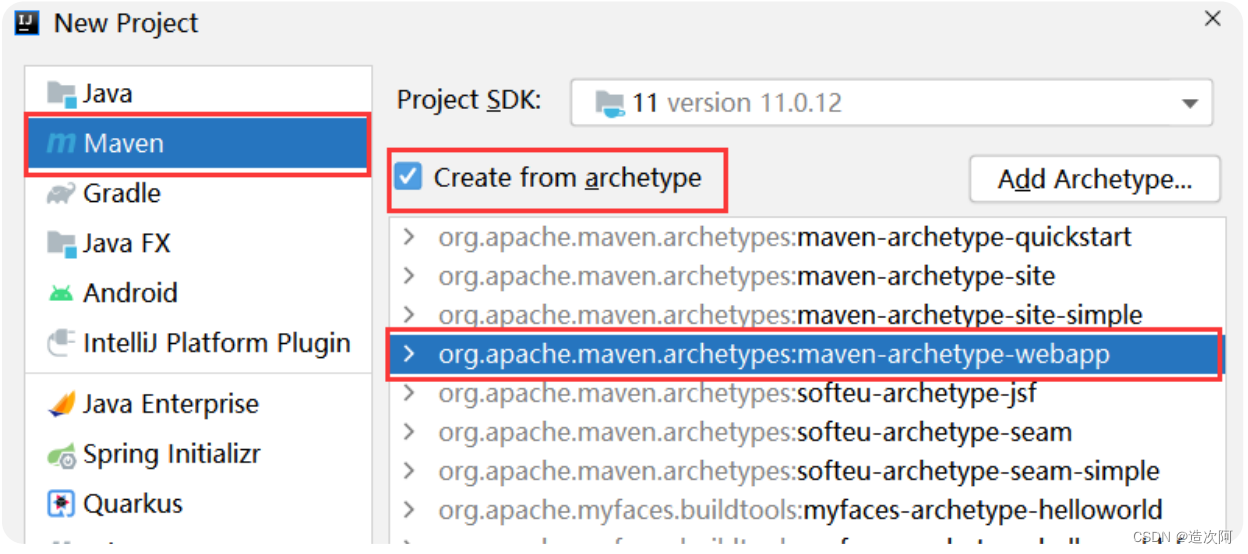Select Spring Initializr project type
The width and height of the screenshot is (1248, 554).
(x=198, y=454)
